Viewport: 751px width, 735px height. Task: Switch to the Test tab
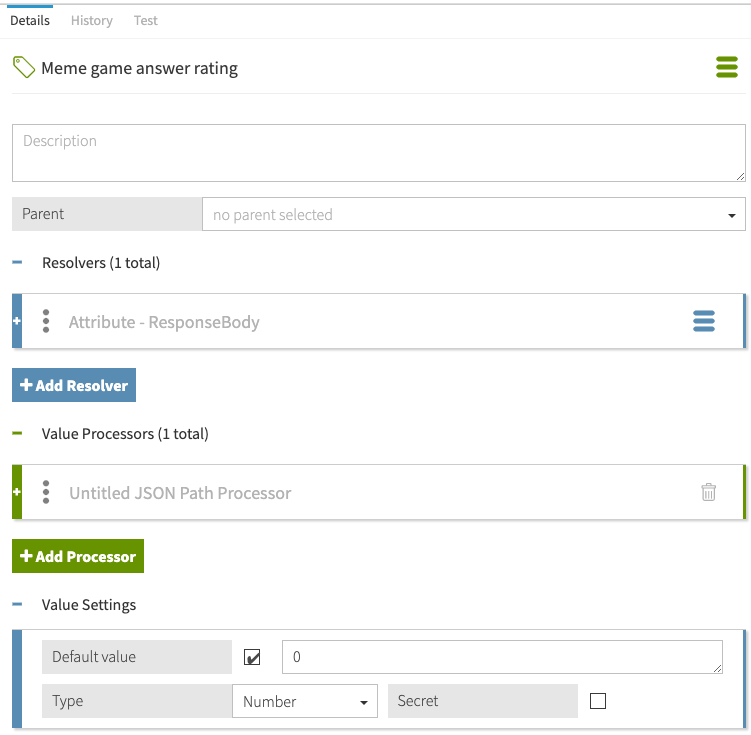point(145,20)
